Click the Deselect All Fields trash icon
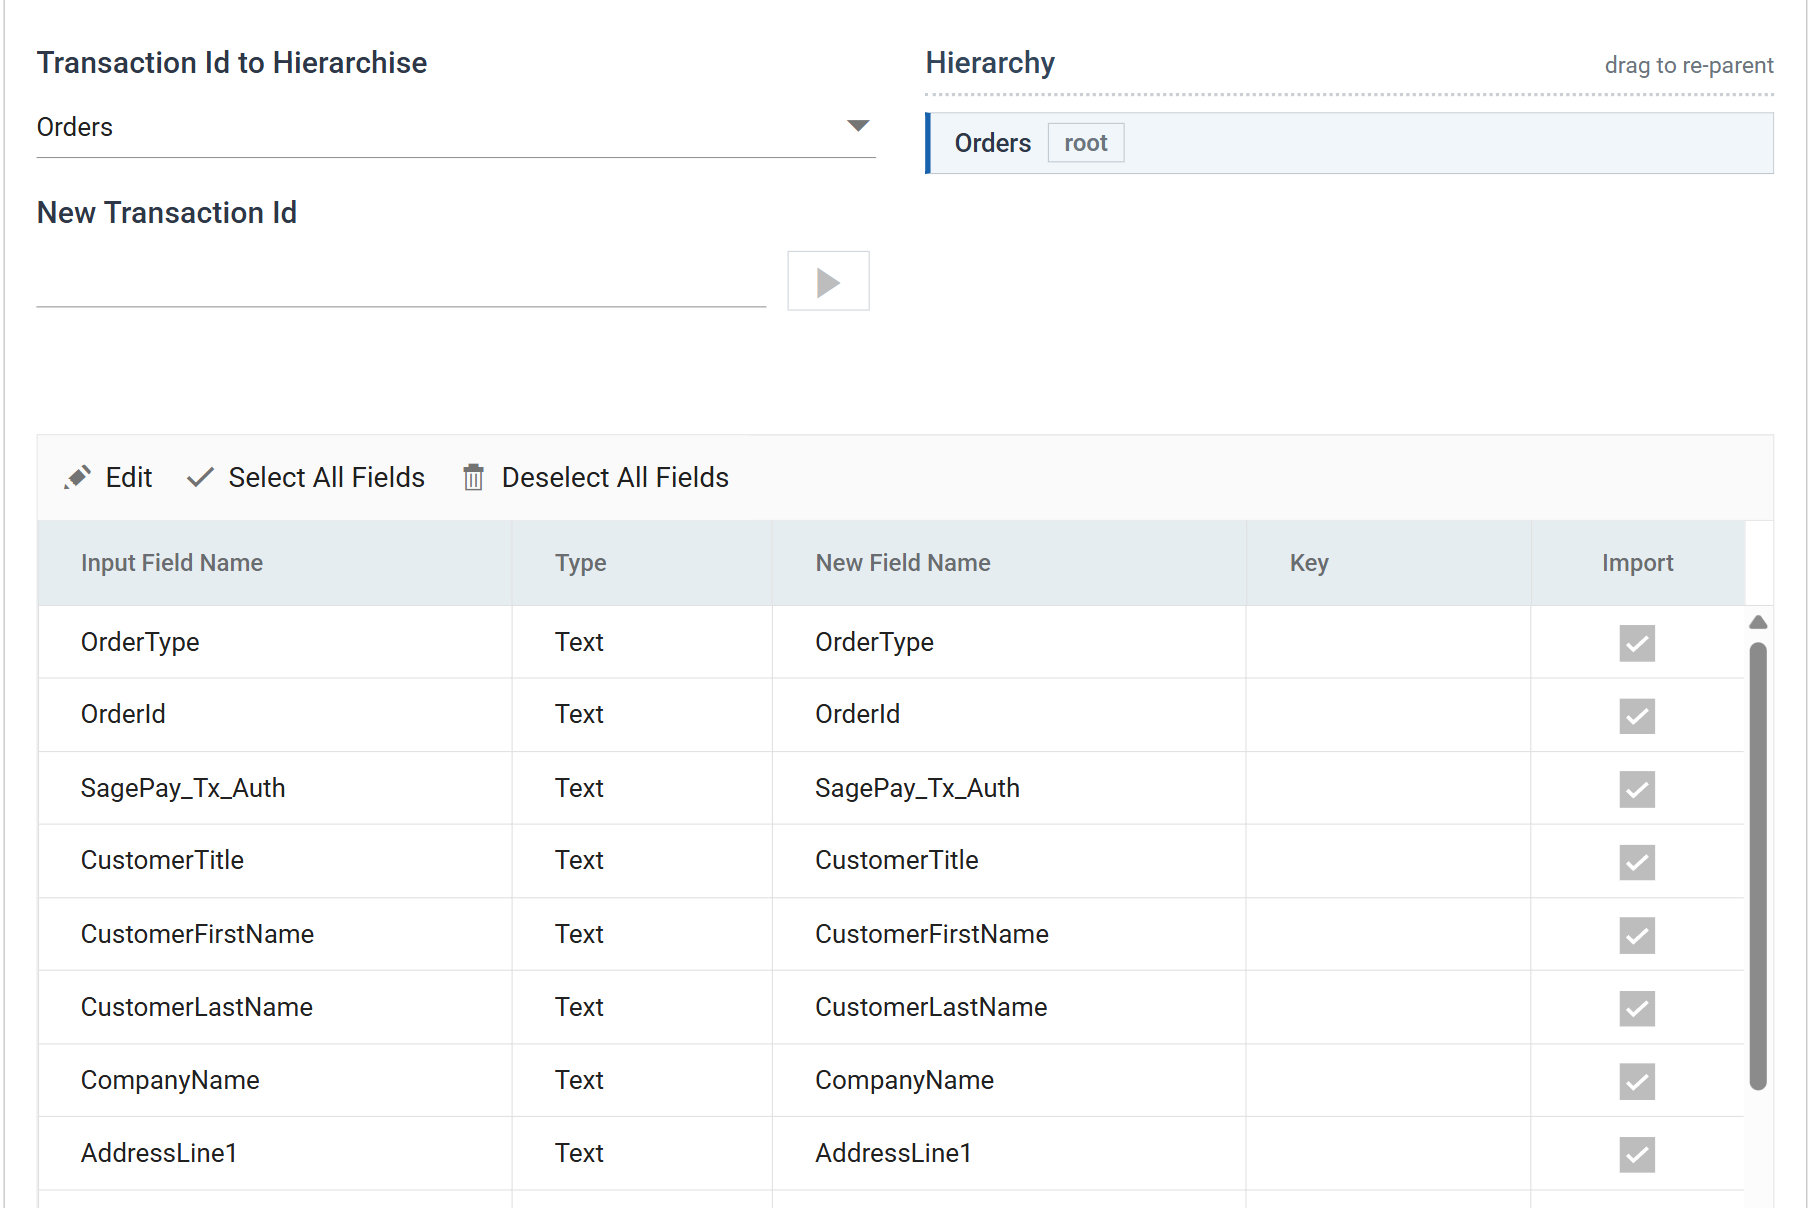 (x=473, y=477)
